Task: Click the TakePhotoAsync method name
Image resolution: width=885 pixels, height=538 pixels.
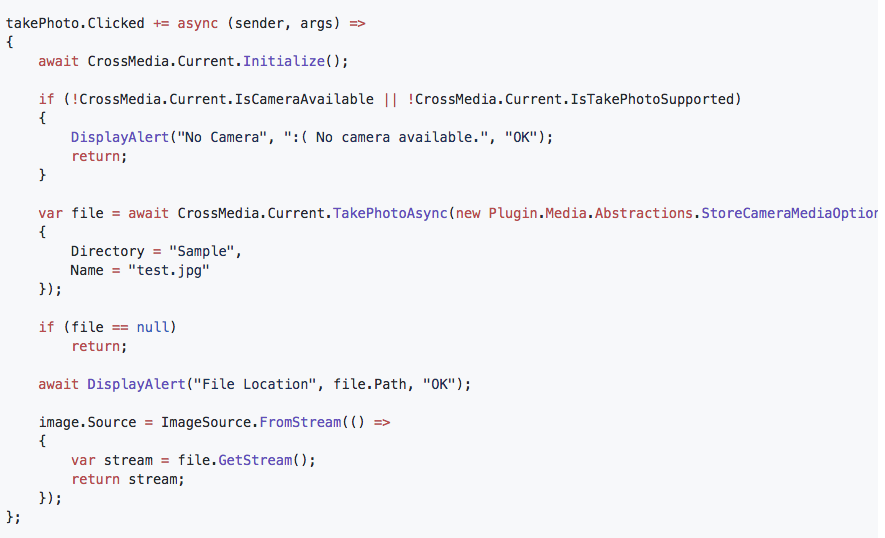Action: coord(390,213)
